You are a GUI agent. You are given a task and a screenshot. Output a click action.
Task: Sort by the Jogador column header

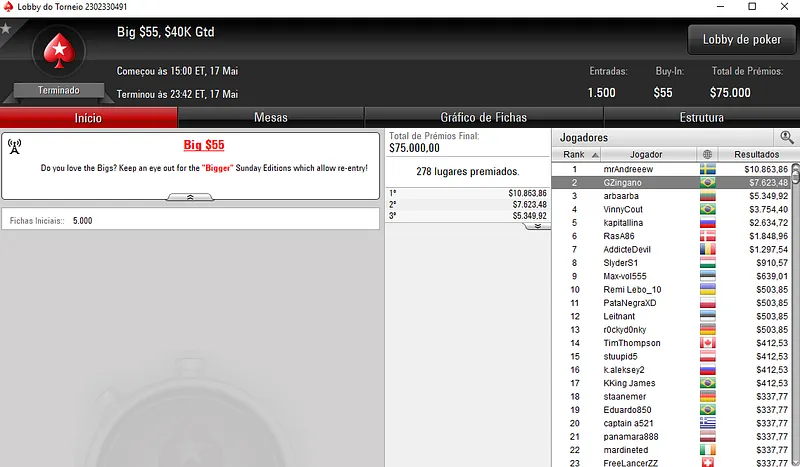(646, 154)
